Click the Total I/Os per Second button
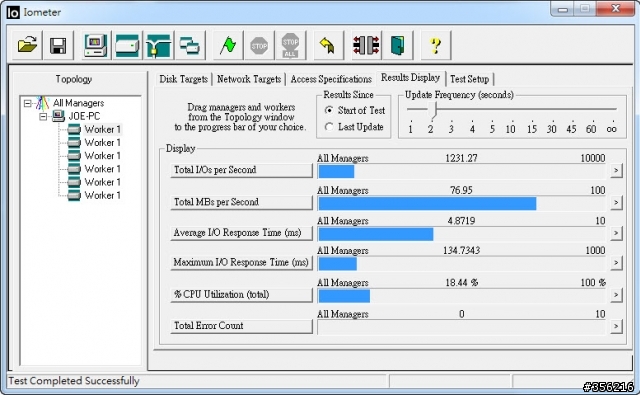Screen dimensions: 640x395 [242, 170]
